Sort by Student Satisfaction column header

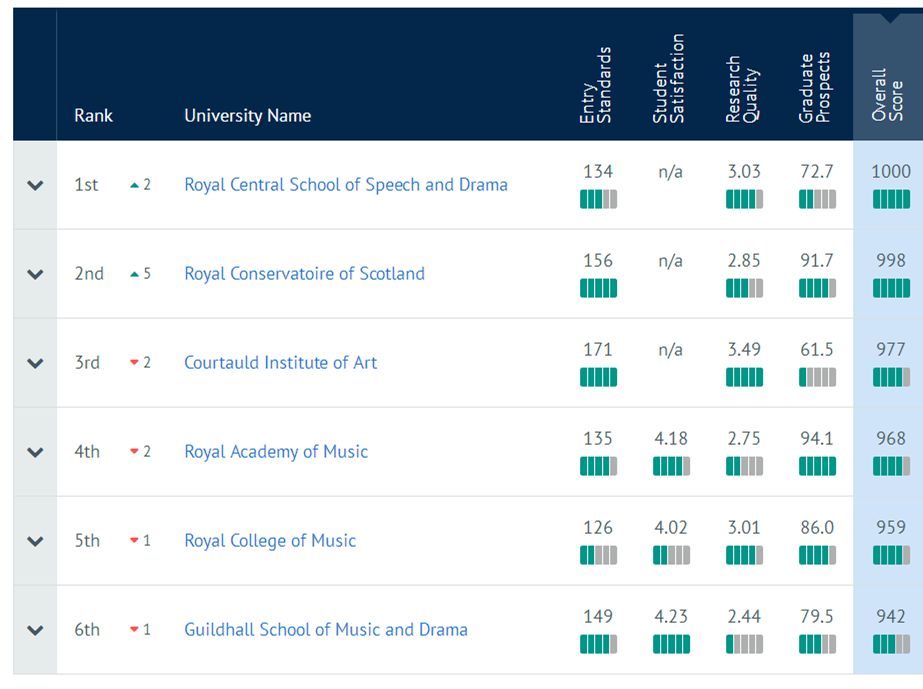[669, 78]
